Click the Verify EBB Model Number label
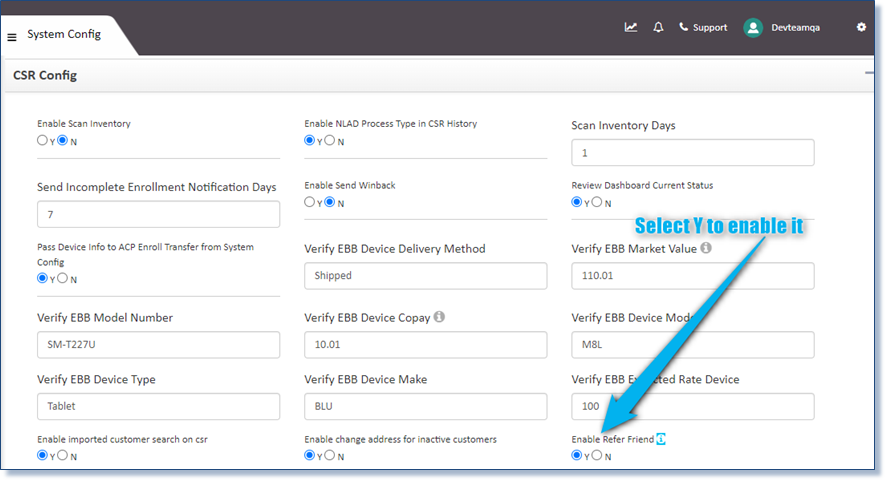The width and height of the screenshot is (886, 481). point(105,318)
